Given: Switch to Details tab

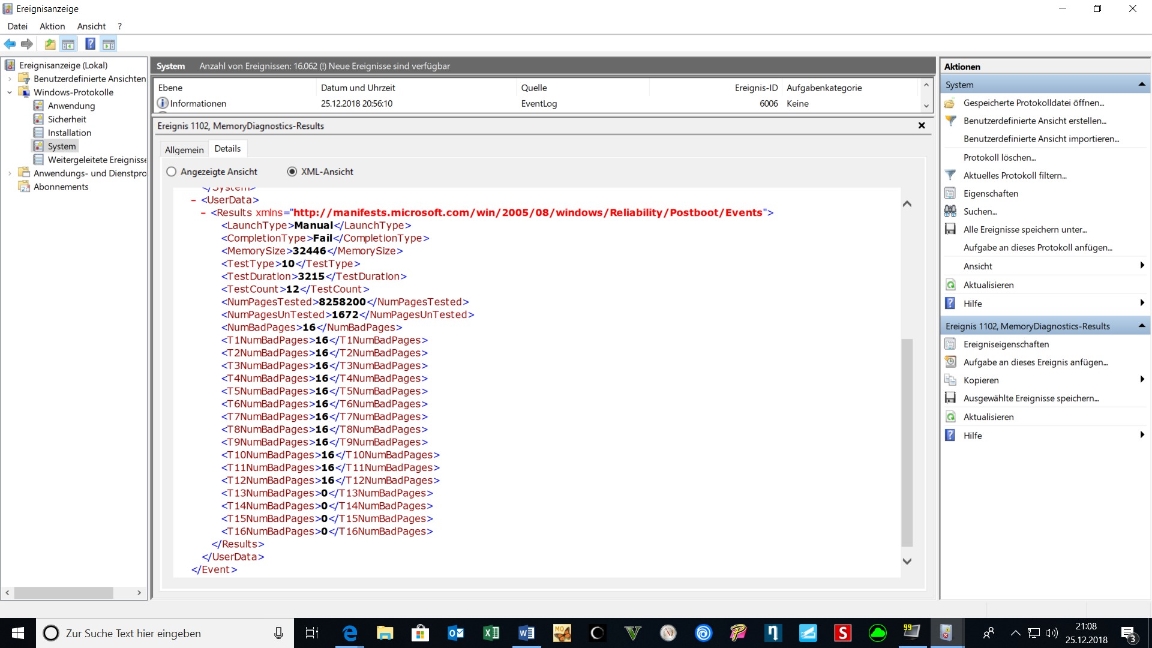Looking at the screenshot, I should [x=227, y=148].
